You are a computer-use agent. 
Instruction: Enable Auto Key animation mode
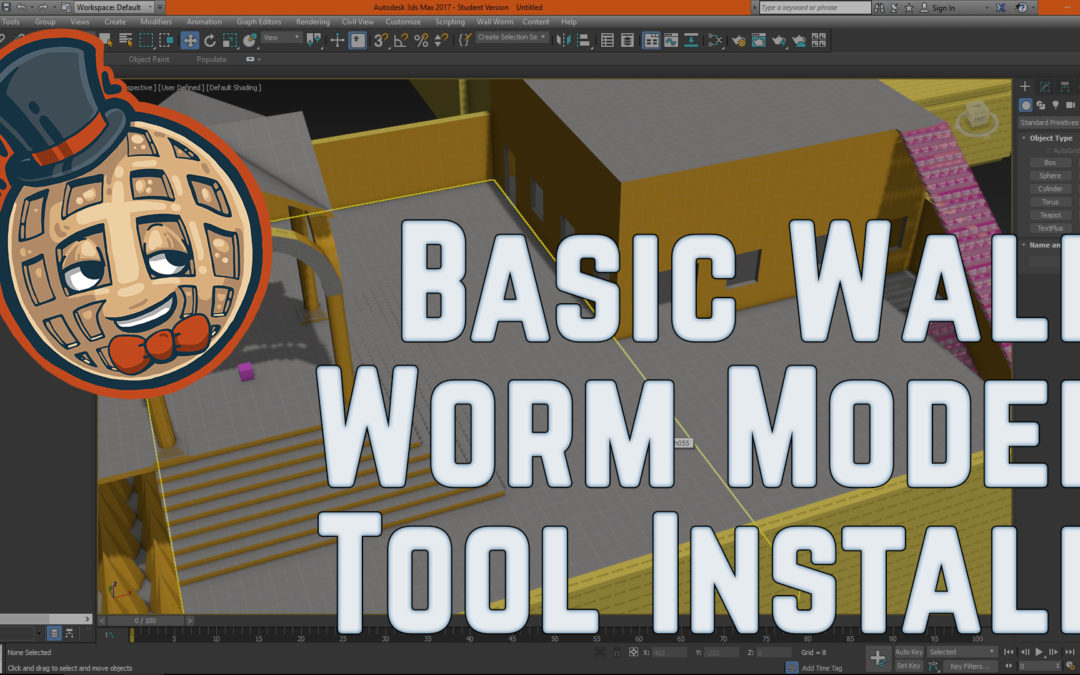point(908,652)
